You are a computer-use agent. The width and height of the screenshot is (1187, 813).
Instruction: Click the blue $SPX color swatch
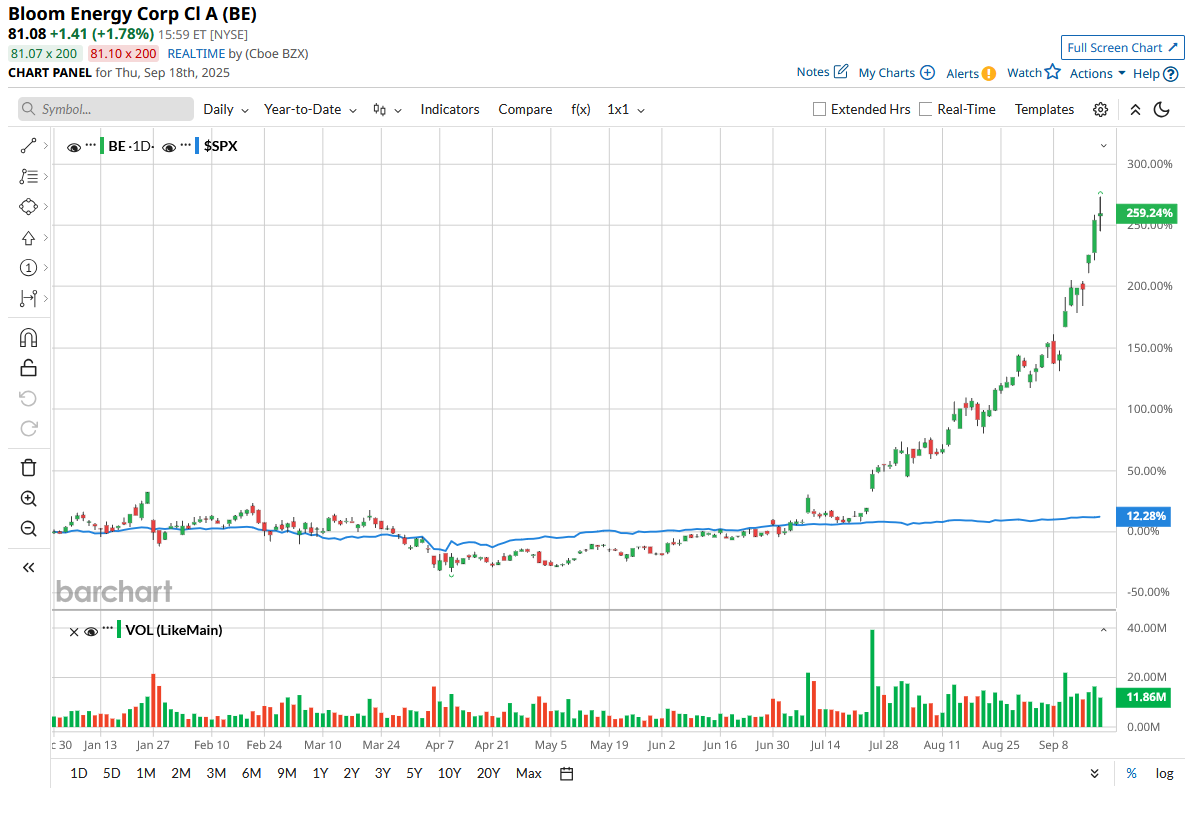pyautogui.click(x=197, y=145)
